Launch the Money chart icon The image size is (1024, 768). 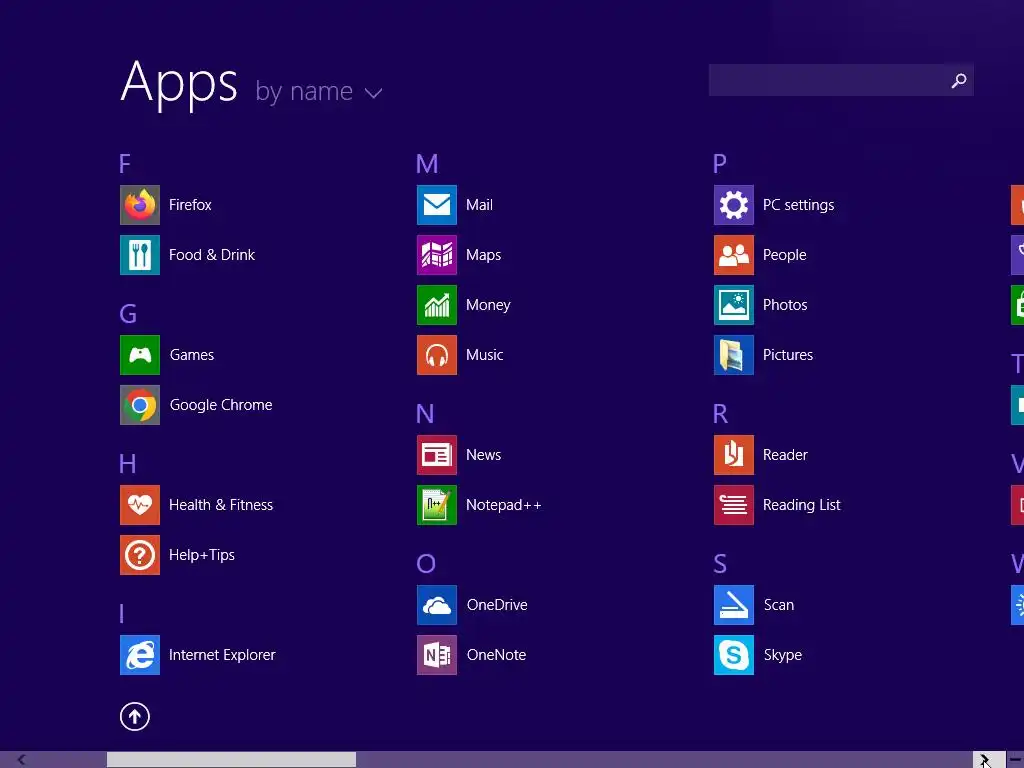click(x=437, y=305)
